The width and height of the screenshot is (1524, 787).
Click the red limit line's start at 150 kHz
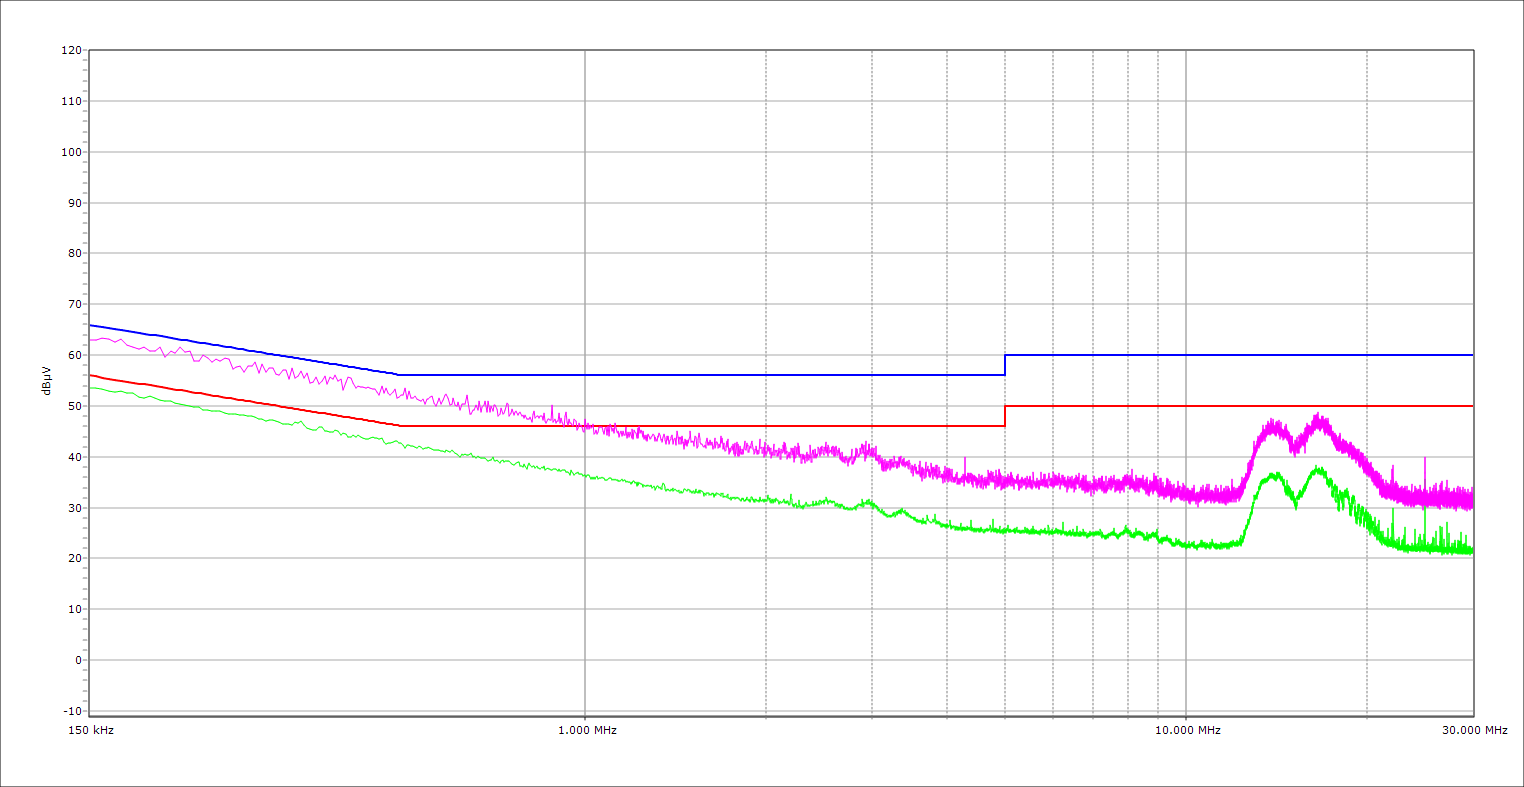pos(91,375)
